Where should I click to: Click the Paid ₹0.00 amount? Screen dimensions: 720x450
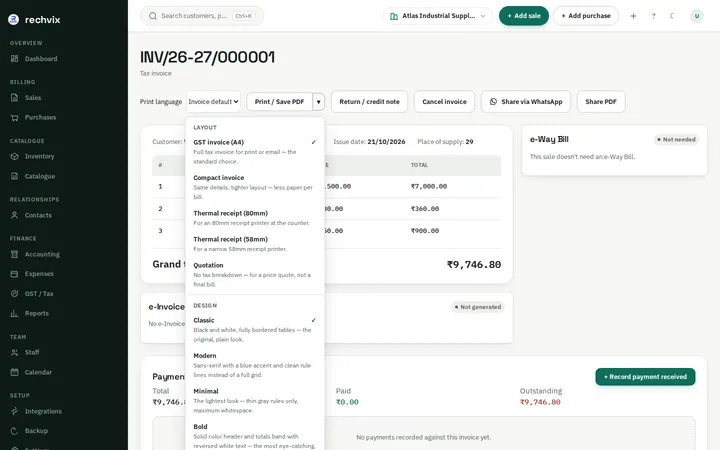click(x=347, y=402)
